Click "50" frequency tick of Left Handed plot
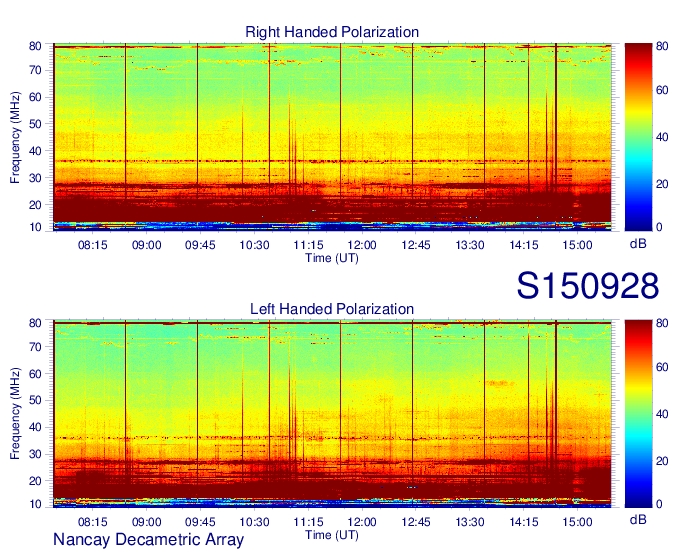 tap(35, 400)
